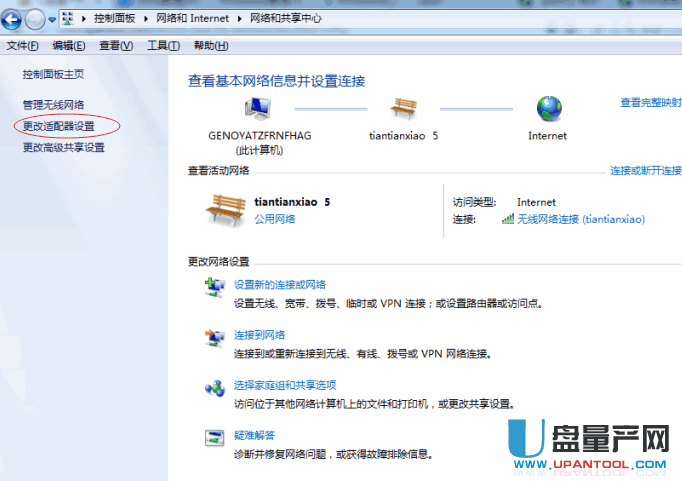Click the connect to network icon
Screen dimensions: 682x481
(214, 339)
